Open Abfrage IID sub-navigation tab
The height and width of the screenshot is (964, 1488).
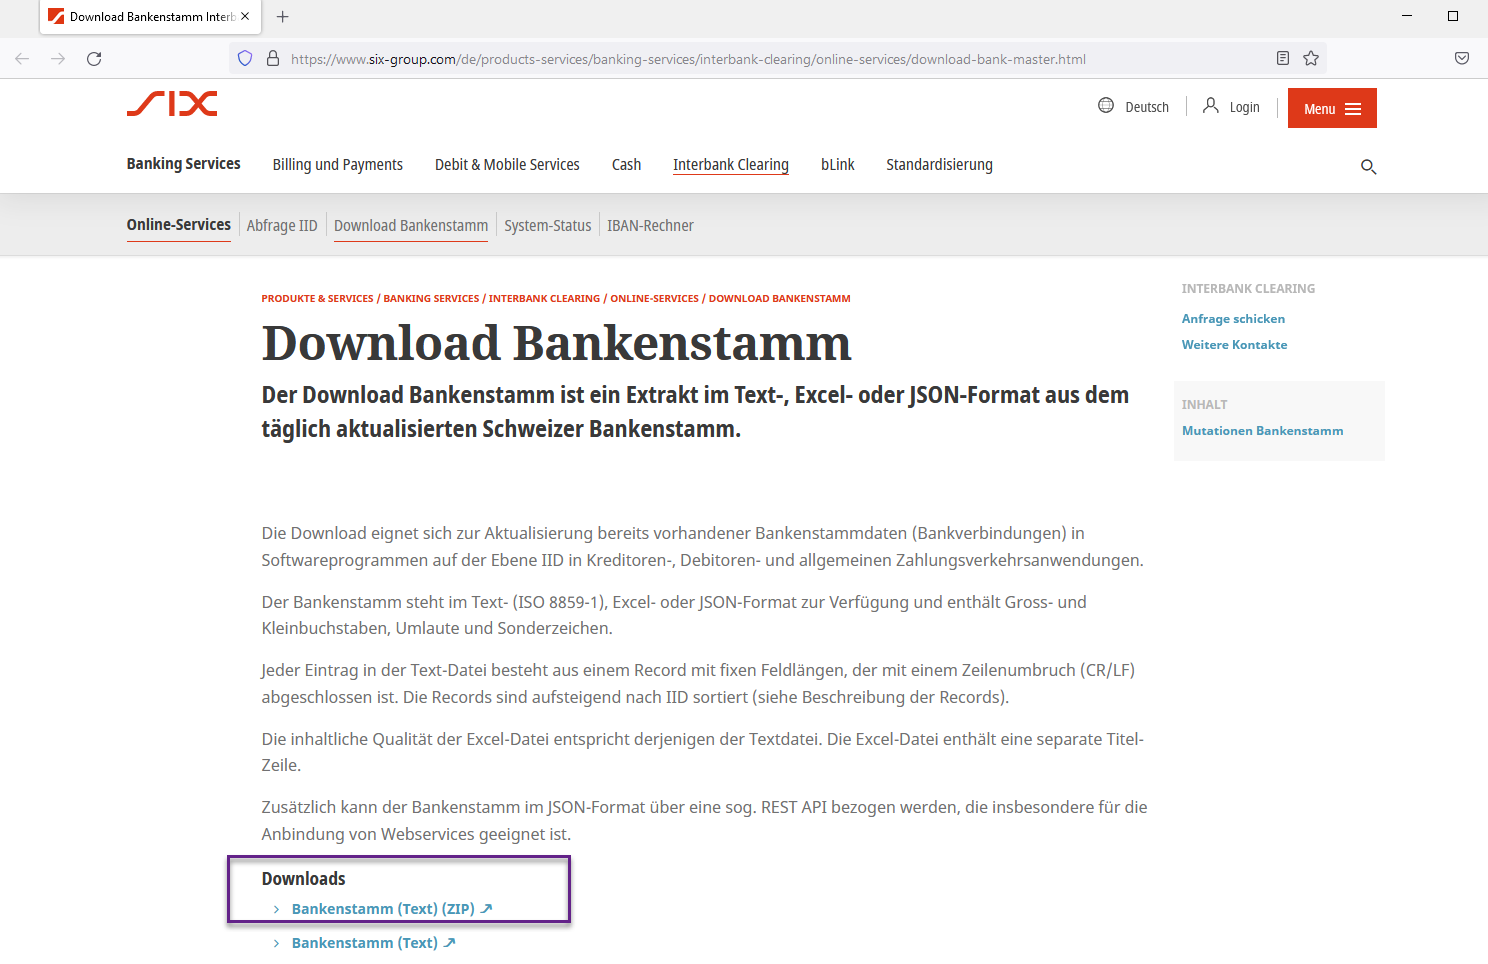(282, 226)
